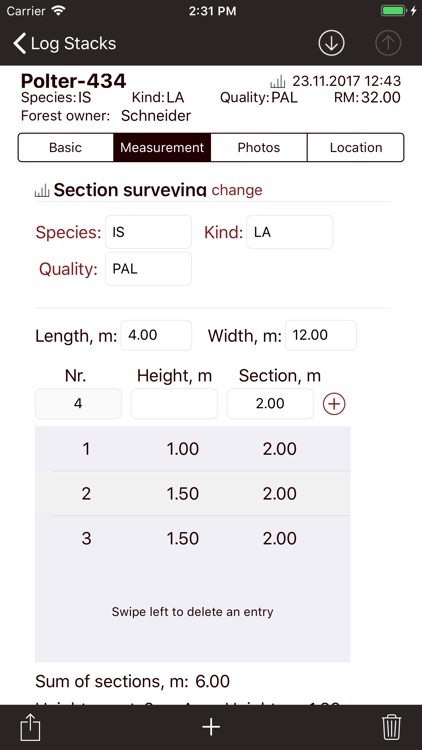Switch to the Photos tab
The image size is (422, 750).
coord(259,147)
